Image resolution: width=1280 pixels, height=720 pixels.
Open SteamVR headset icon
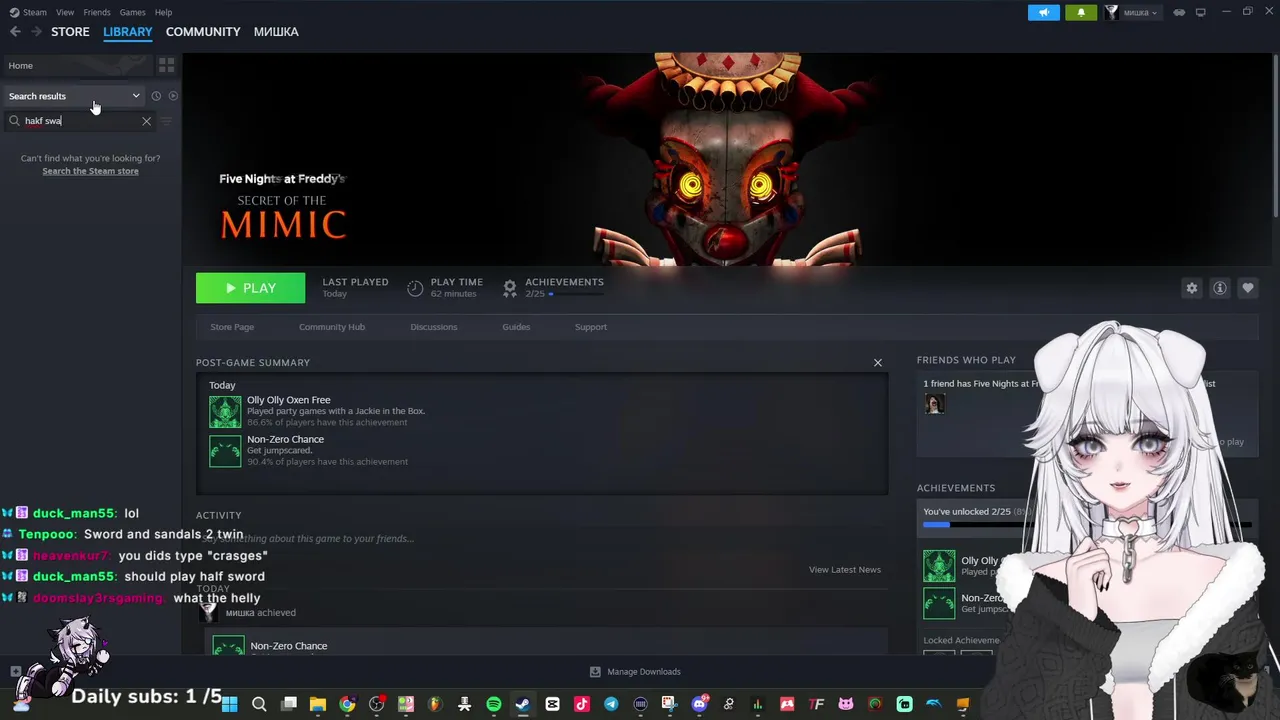coord(1179,12)
